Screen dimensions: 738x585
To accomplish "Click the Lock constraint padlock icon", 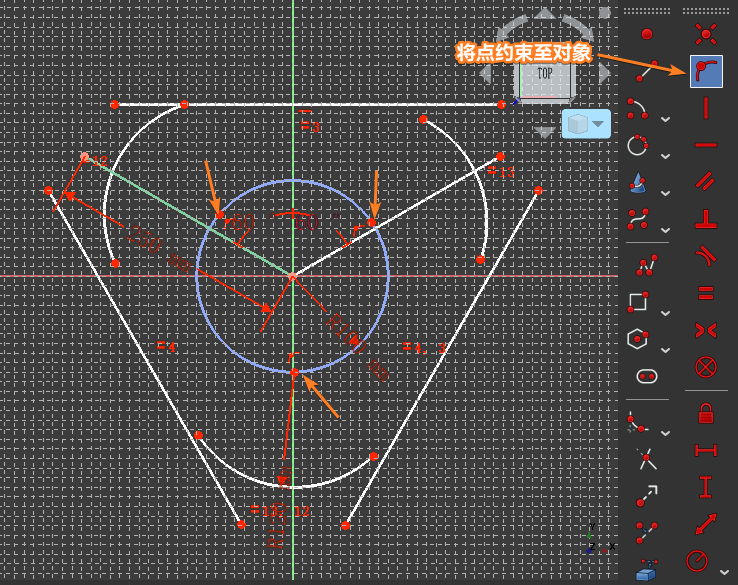I will pyautogui.click(x=706, y=414).
